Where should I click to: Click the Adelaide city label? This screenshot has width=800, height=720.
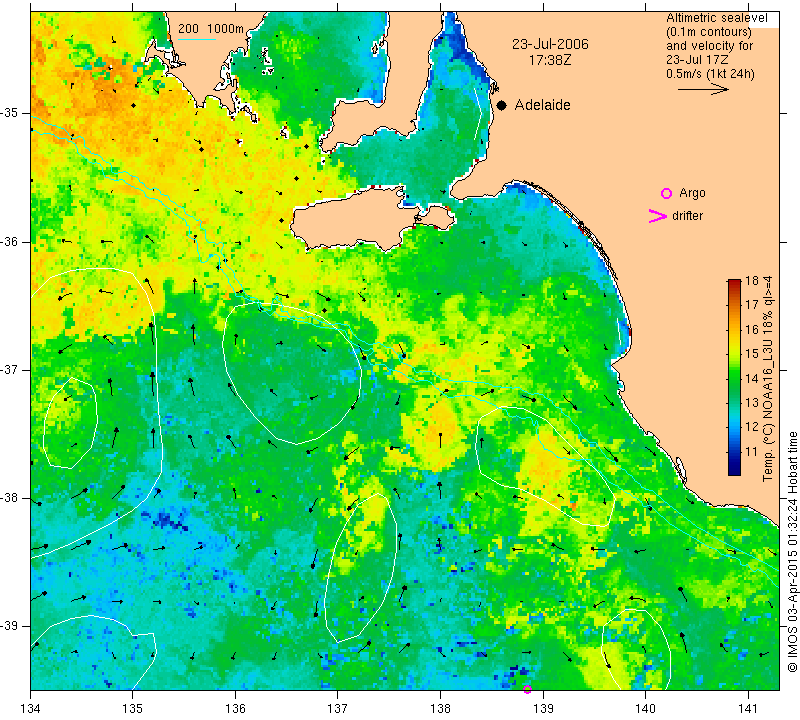542,105
